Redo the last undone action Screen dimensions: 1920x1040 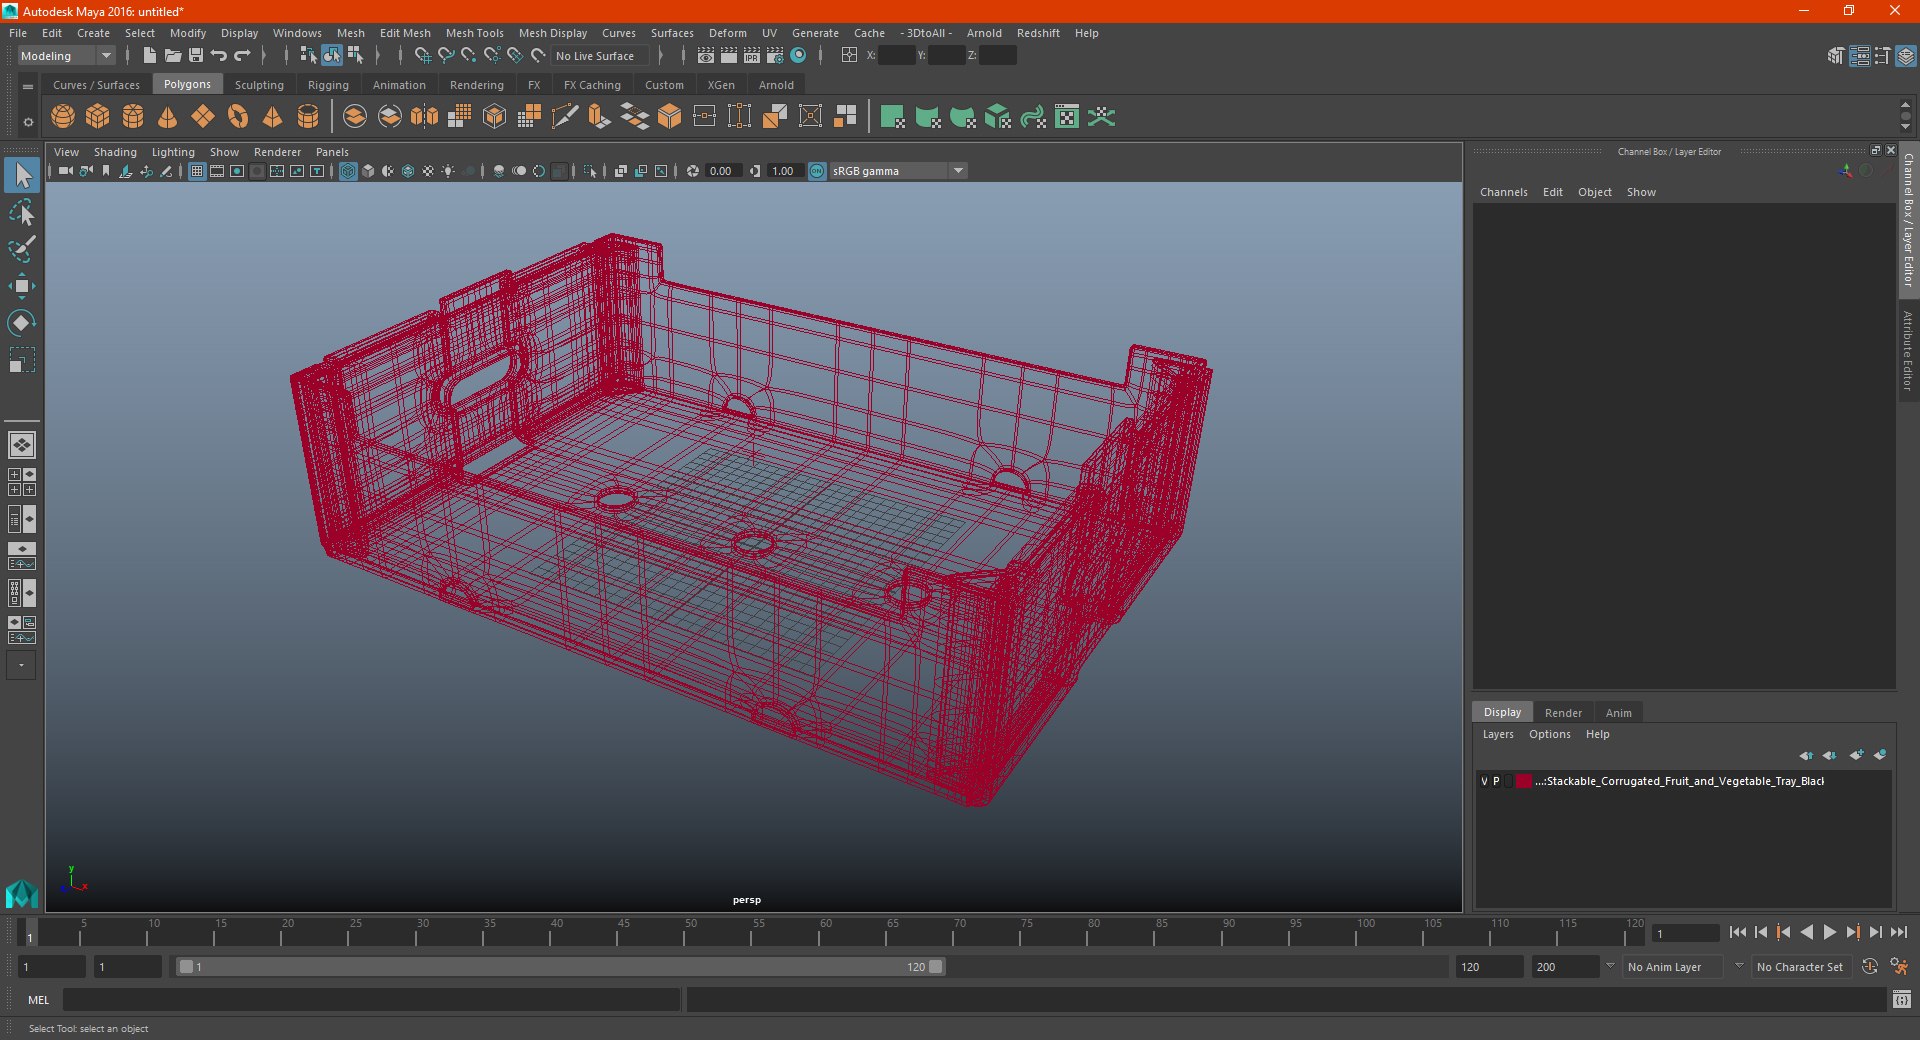(x=242, y=56)
